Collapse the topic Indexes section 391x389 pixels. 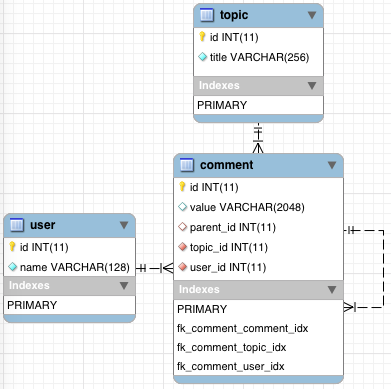tap(312, 86)
